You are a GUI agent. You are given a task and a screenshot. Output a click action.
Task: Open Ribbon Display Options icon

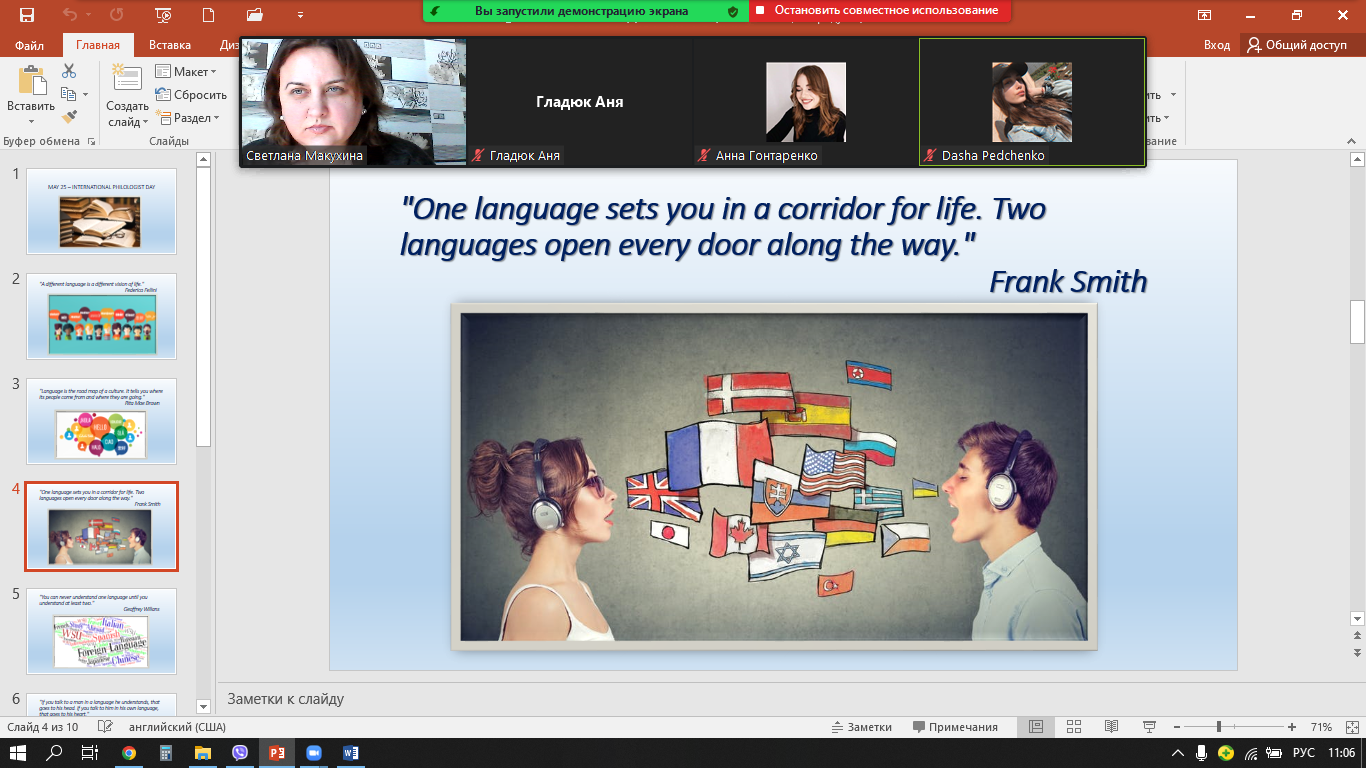(x=1205, y=15)
